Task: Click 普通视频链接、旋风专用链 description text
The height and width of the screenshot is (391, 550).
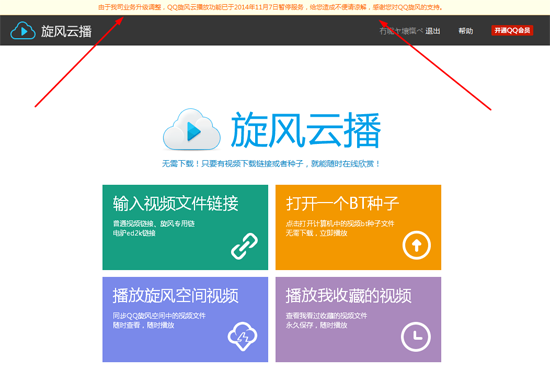Action: point(154,223)
